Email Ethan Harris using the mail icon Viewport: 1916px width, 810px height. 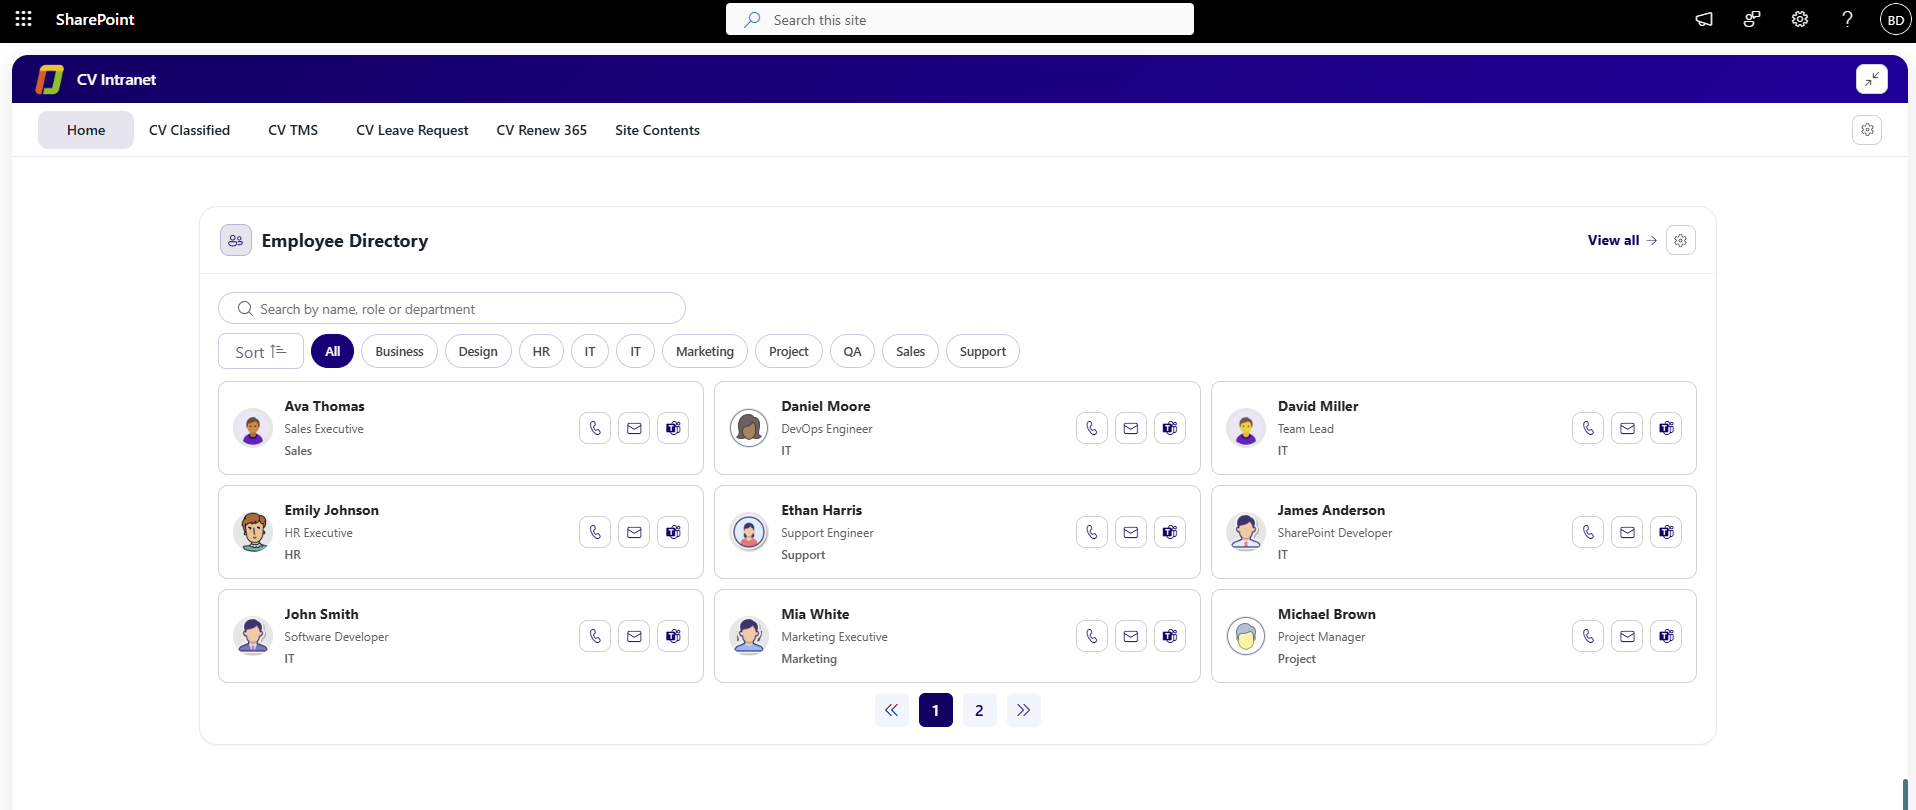coord(1131,532)
